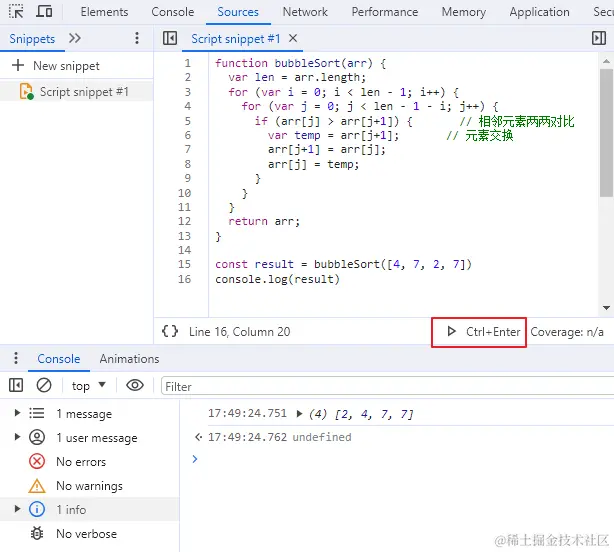Click the console prompt chevron
This screenshot has width=614, height=552.
(x=195, y=459)
